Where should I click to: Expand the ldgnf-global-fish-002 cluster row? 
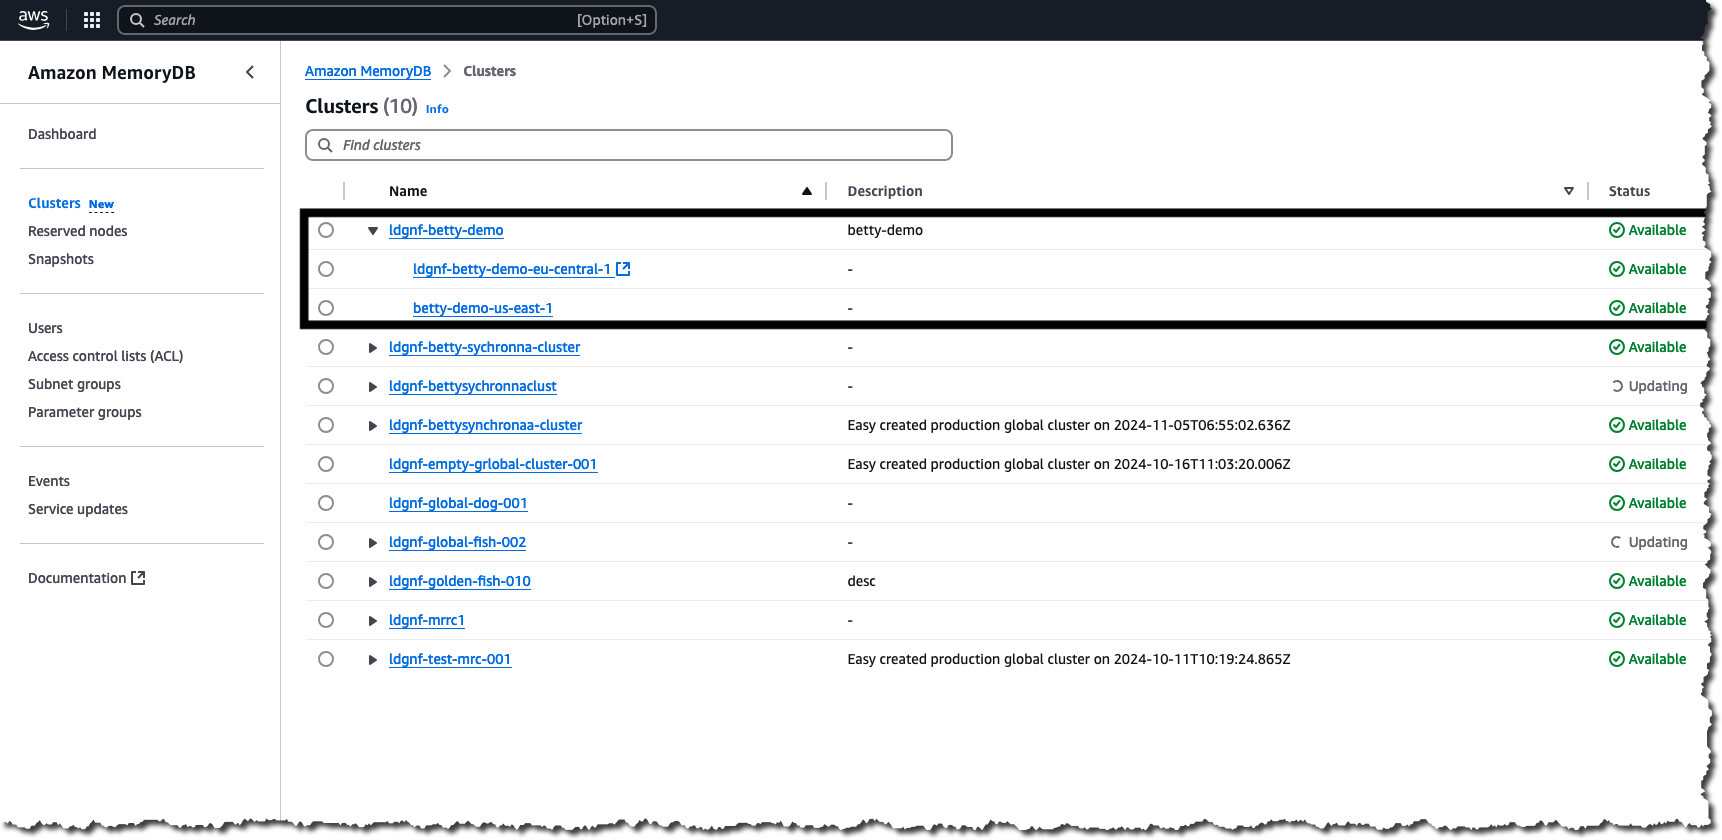[x=373, y=543]
